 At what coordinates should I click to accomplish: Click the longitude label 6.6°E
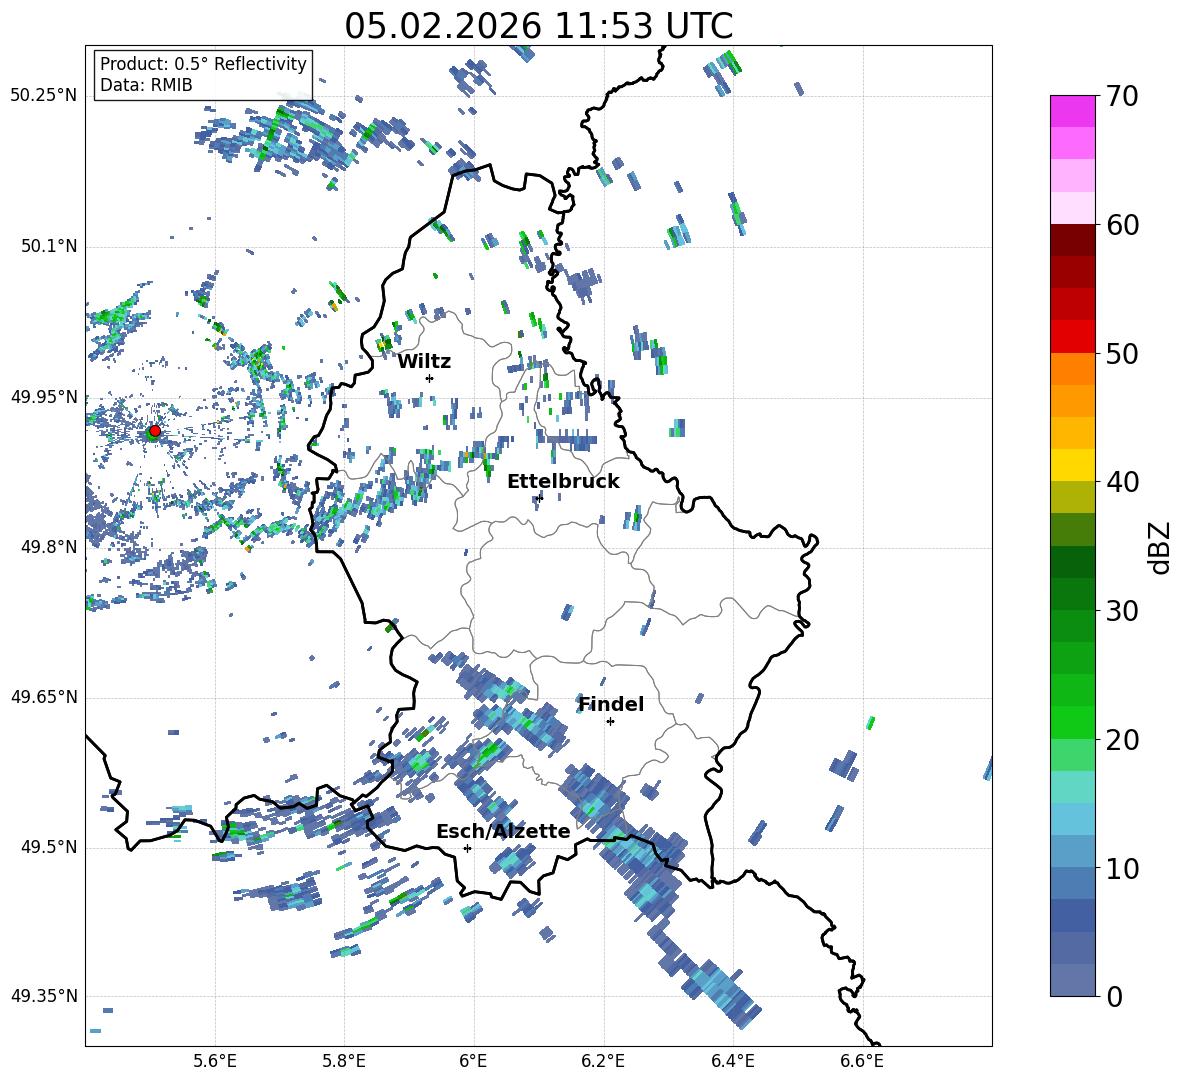862,1061
